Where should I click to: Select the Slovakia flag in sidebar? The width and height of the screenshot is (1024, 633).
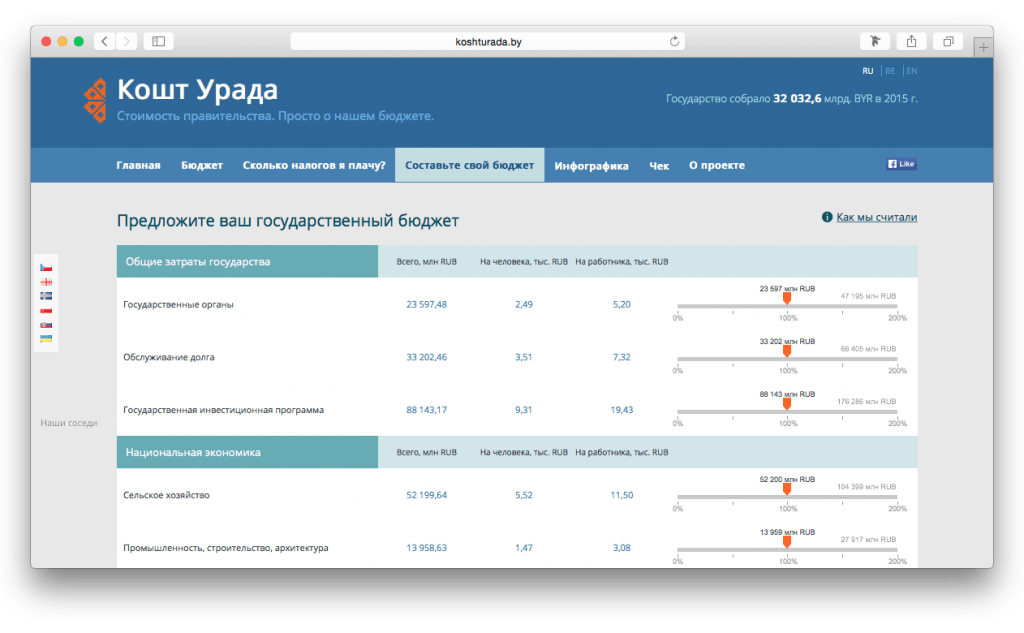pos(46,325)
